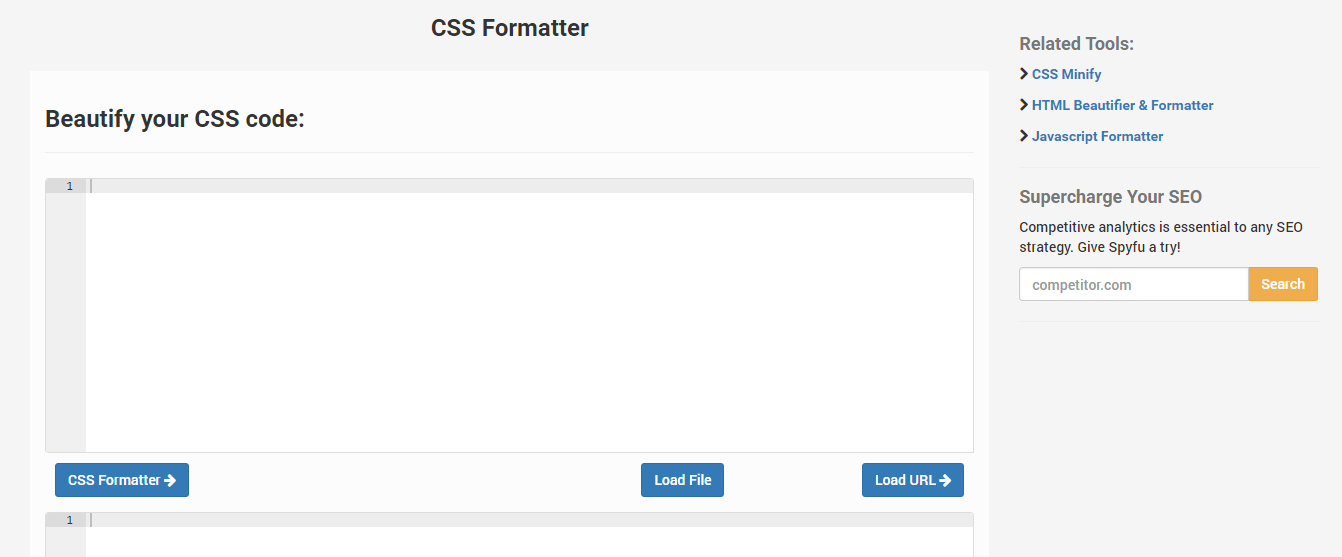Open the HTML Beautifier & Formatter link
The height and width of the screenshot is (557, 1342).
(x=1122, y=105)
